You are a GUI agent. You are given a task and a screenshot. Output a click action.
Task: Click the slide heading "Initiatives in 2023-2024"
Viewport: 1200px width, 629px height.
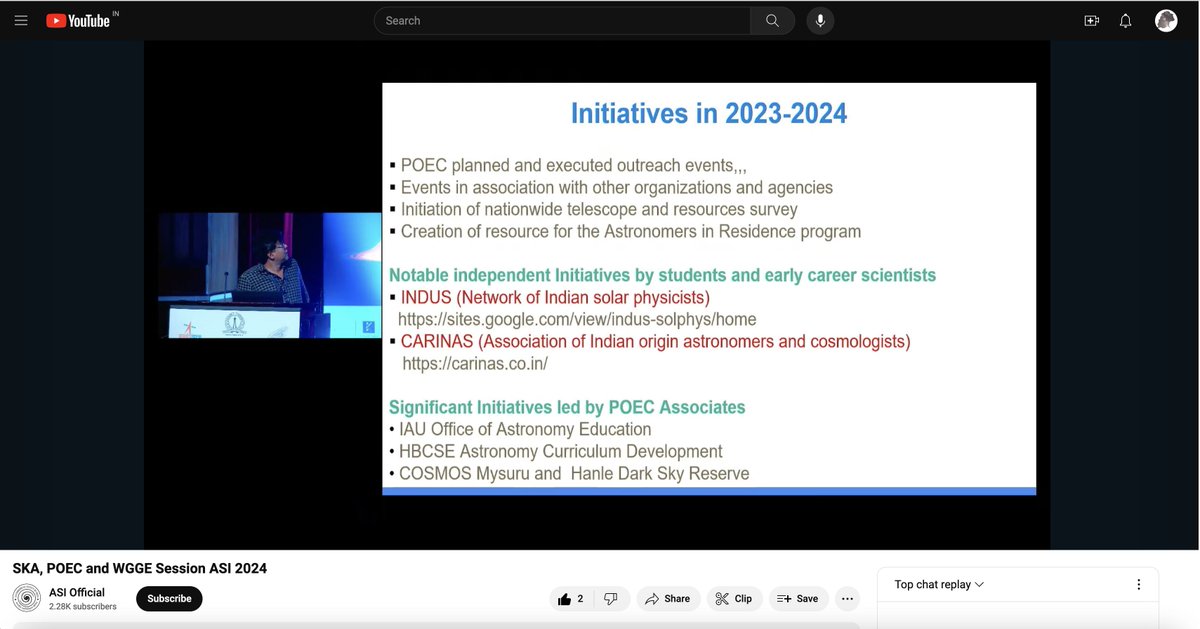point(709,113)
